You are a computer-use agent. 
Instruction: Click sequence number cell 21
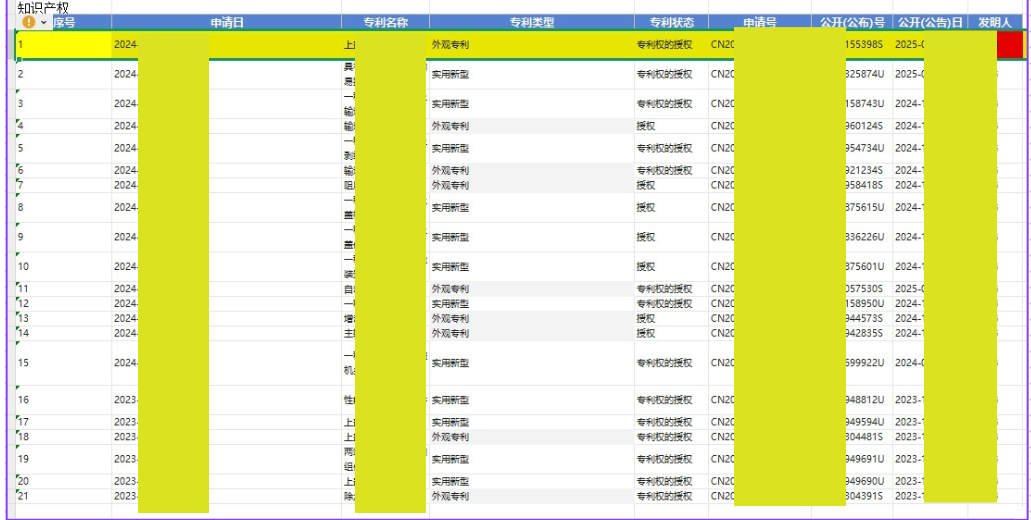[64, 496]
